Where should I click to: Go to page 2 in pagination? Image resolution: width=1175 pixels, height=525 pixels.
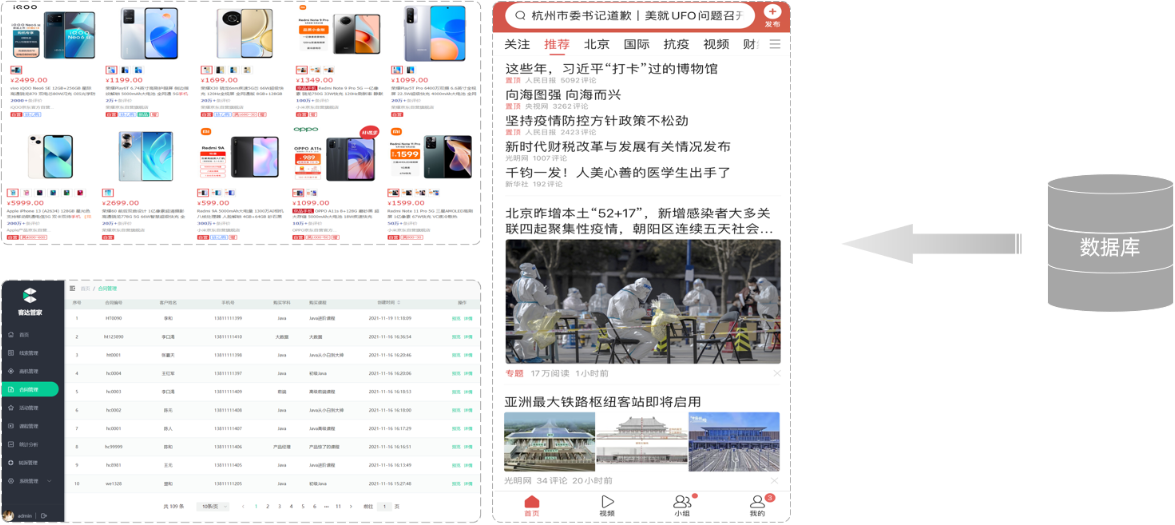267,507
